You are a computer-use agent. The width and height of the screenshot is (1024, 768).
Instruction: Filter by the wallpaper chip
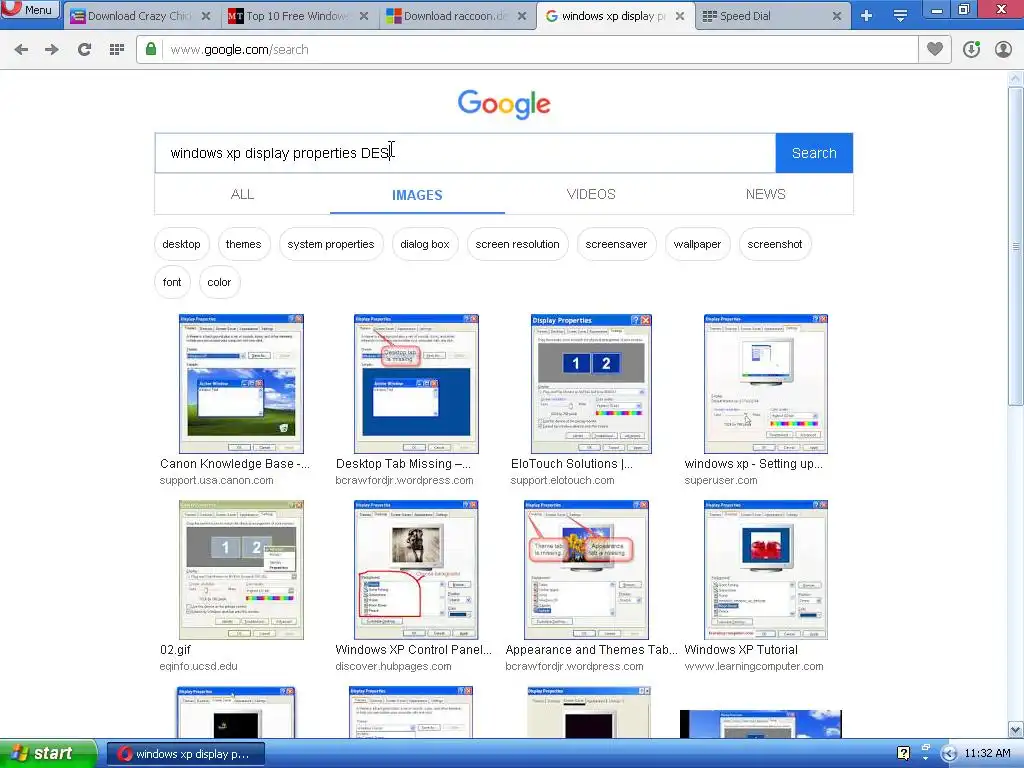(x=697, y=244)
